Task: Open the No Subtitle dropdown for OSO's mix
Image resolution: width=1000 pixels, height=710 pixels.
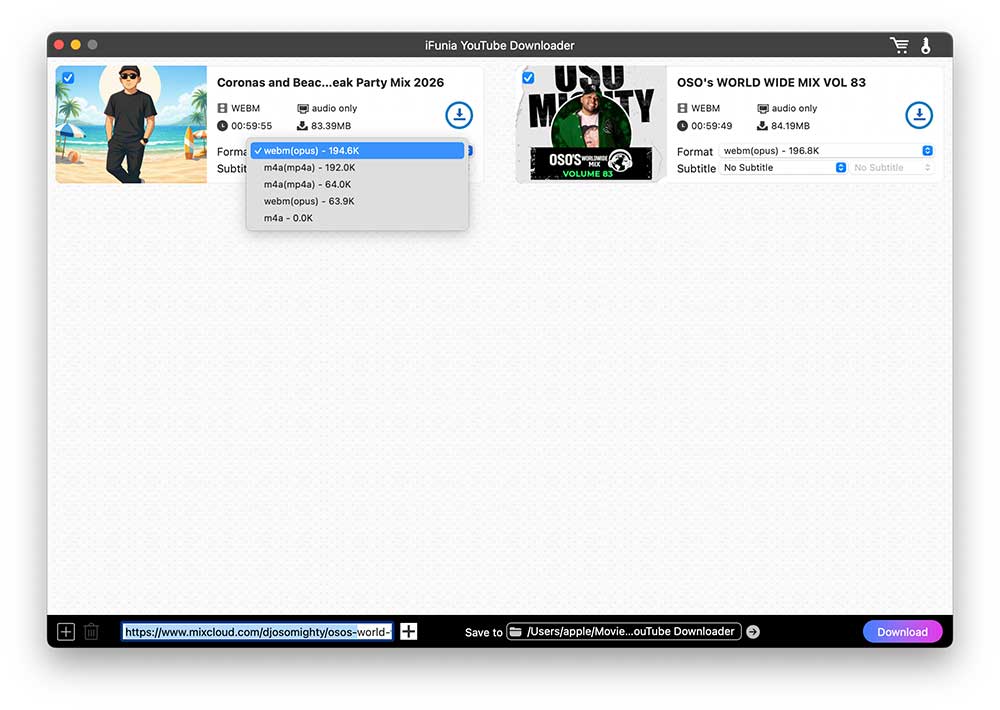Action: [784, 168]
